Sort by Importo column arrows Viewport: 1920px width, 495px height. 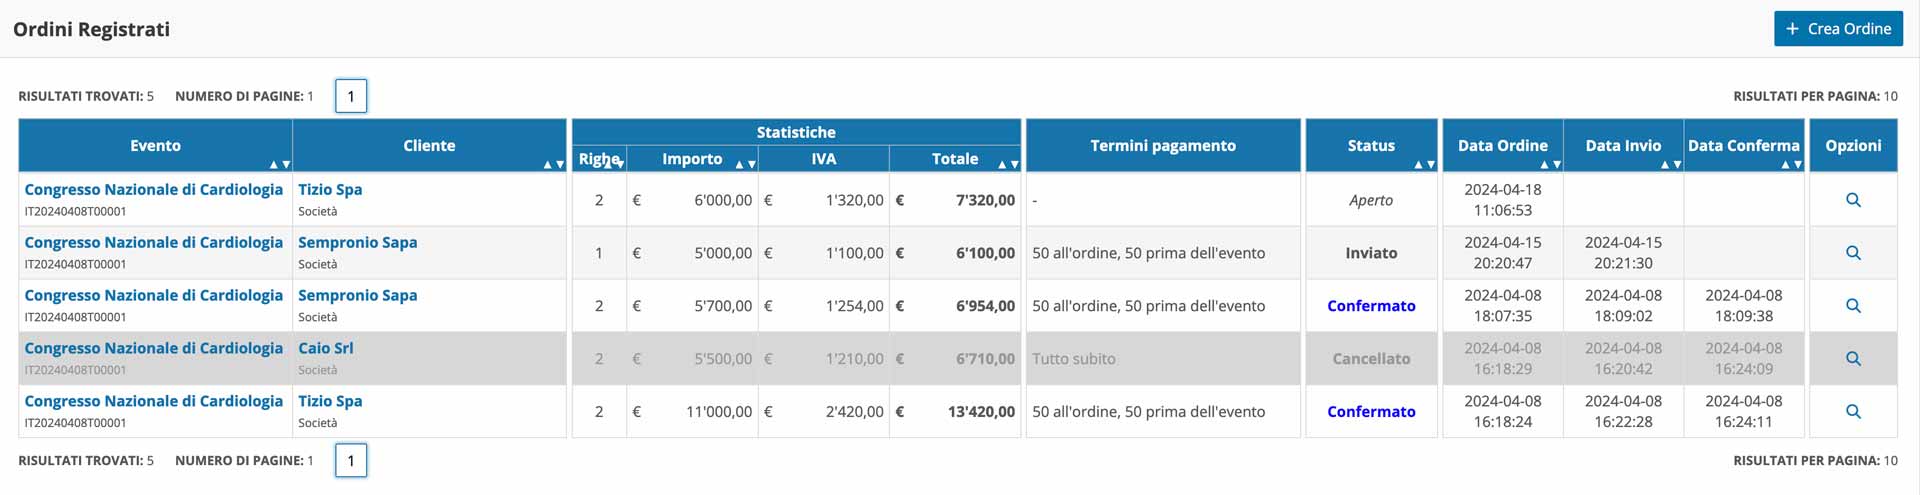(x=745, y=164)
